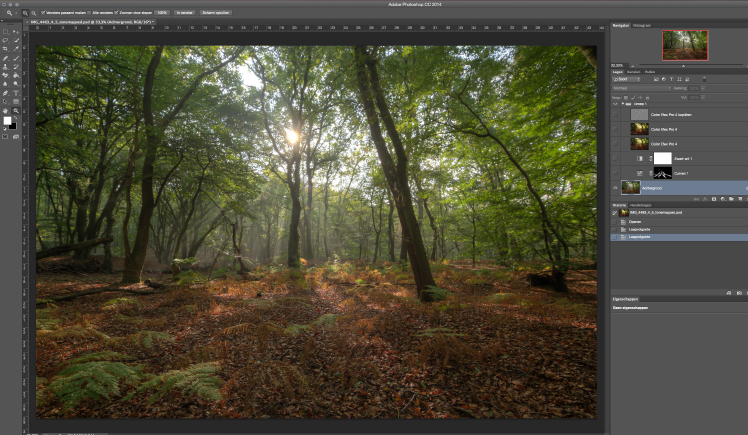Change the screen mode

point(16,136)
